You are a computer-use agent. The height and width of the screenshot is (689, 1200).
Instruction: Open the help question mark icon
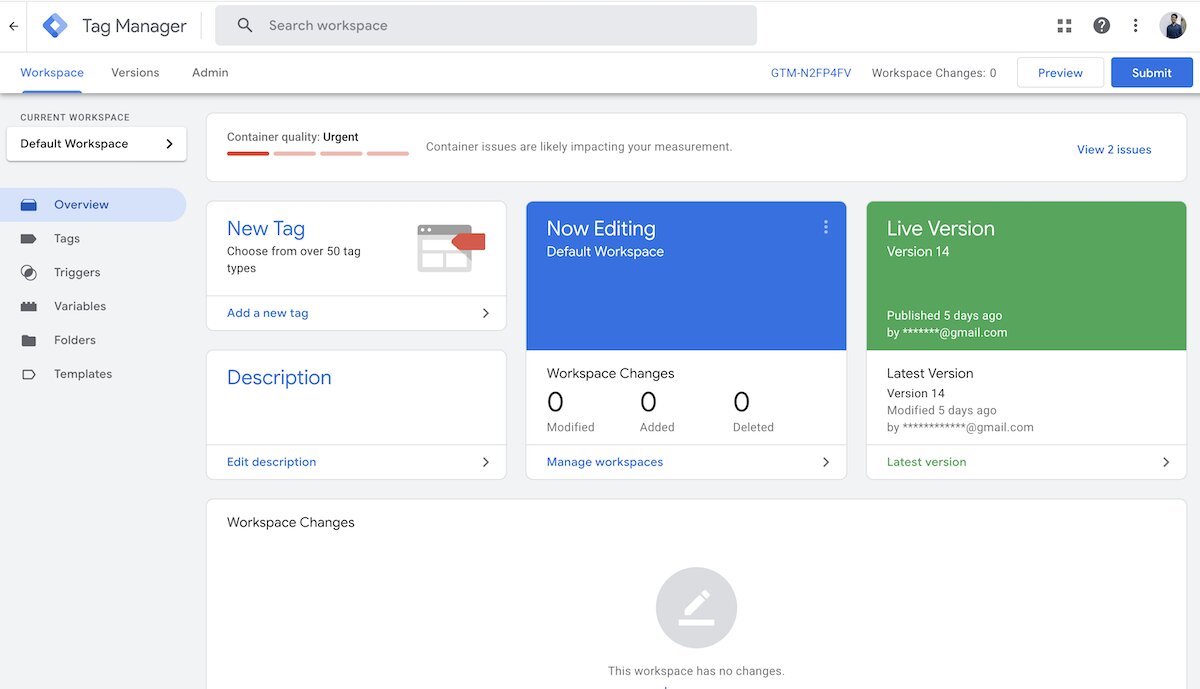point(1101,26)
